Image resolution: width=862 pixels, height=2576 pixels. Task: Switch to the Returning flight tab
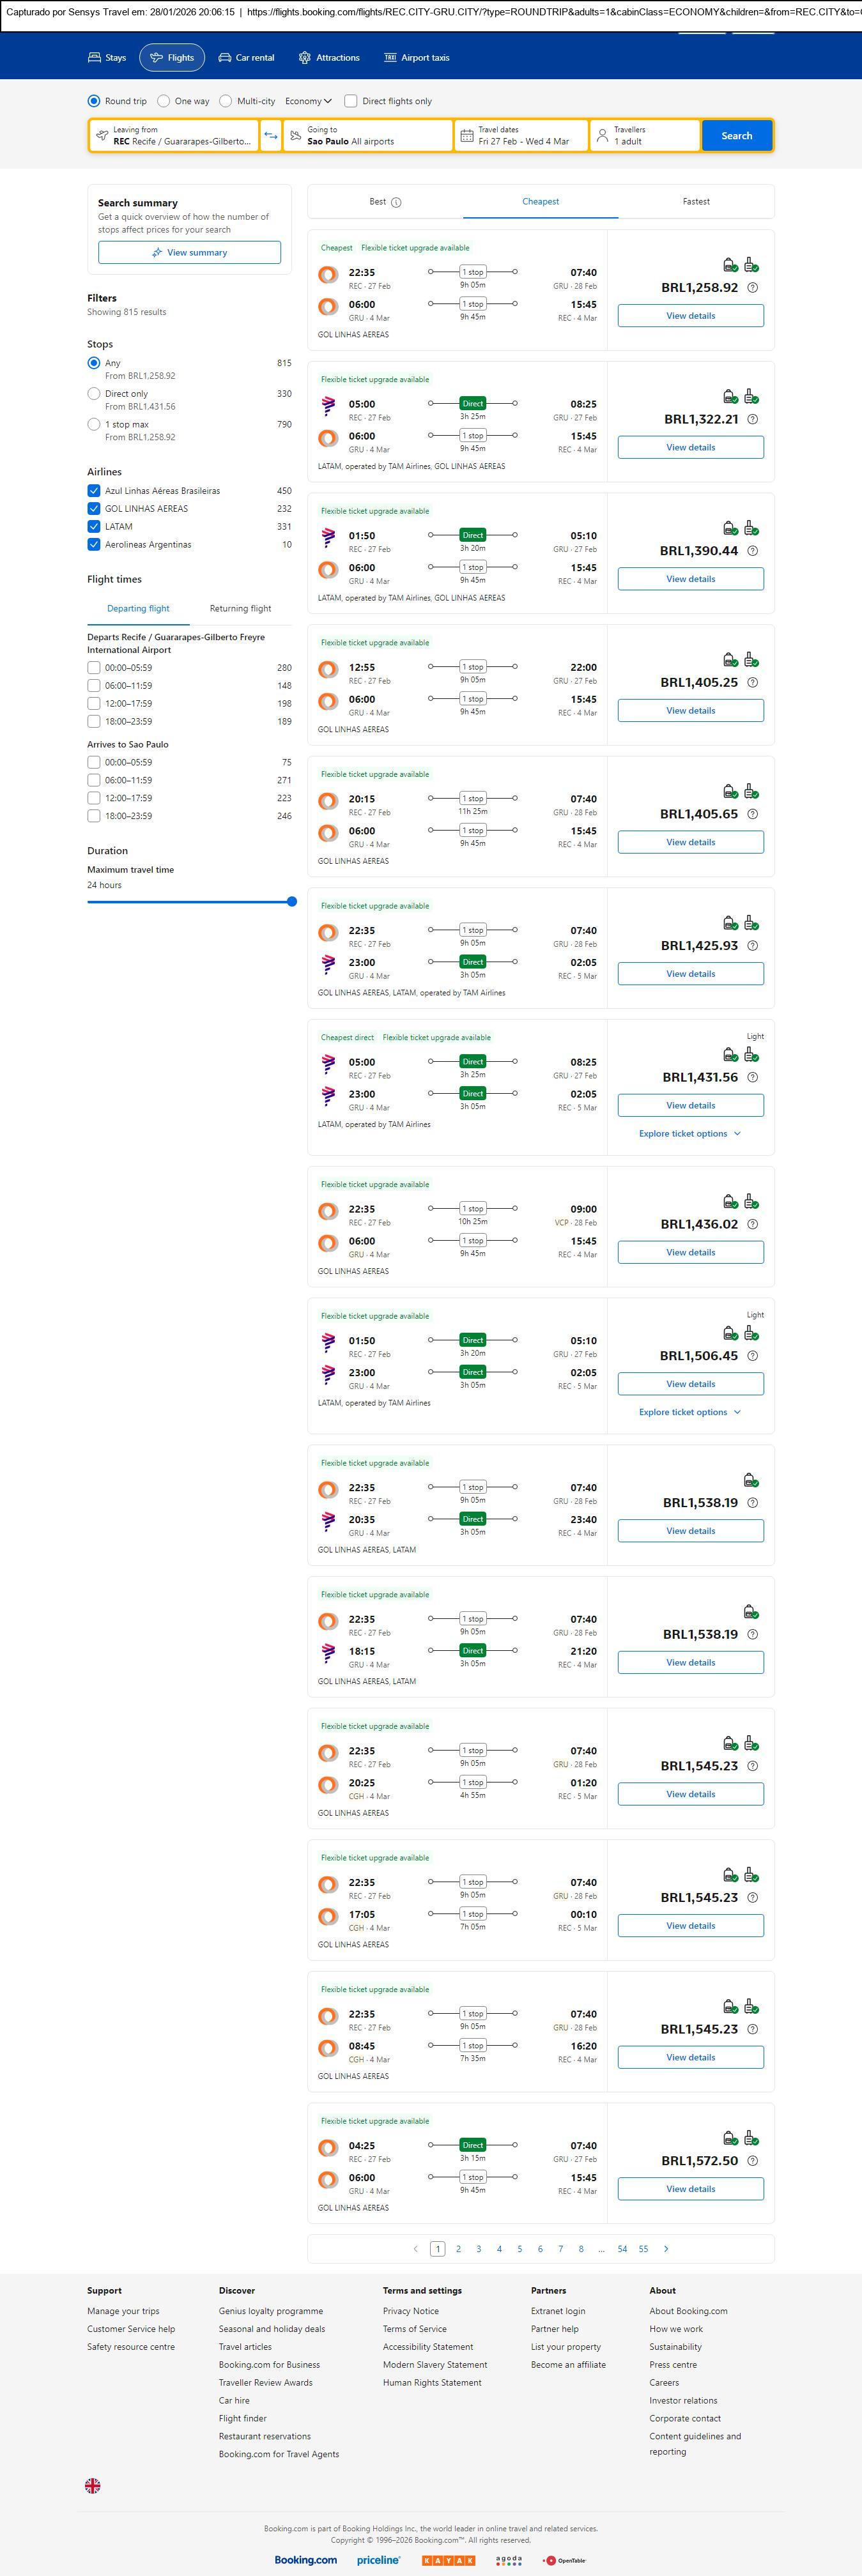240,609
